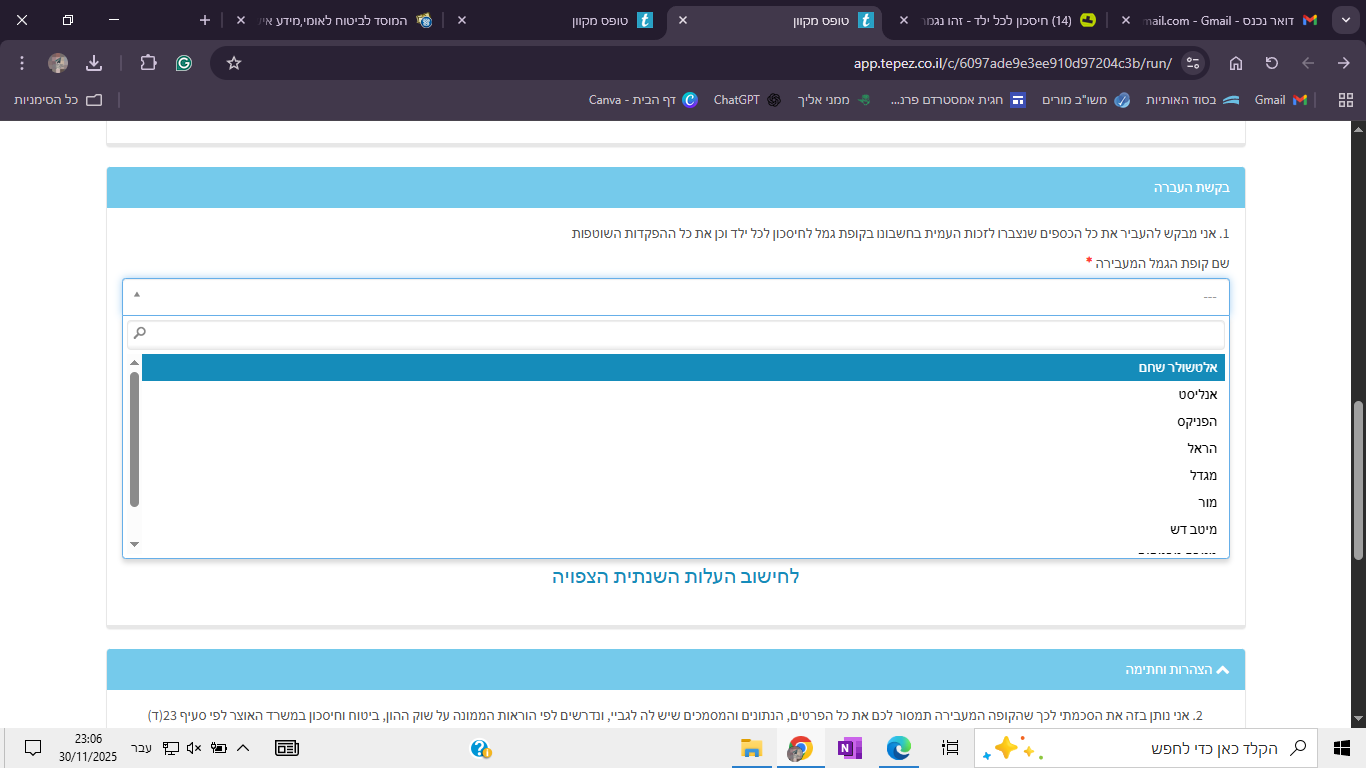The height and width of the screenshot is (768, 1366).
Task: Open the Chrome apps grid icon
Action: click(x=1345, y=100)
